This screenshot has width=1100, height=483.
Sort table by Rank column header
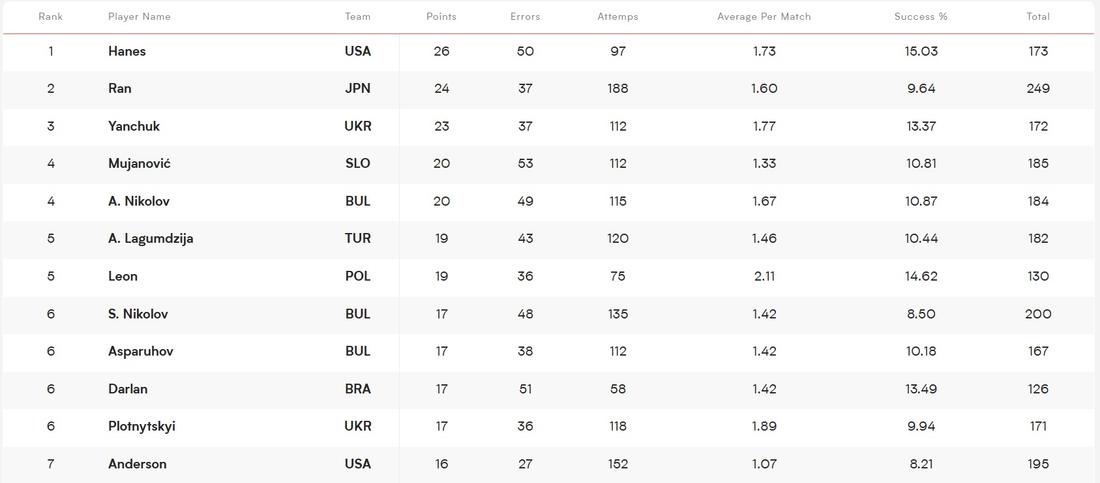click(51, 16)
